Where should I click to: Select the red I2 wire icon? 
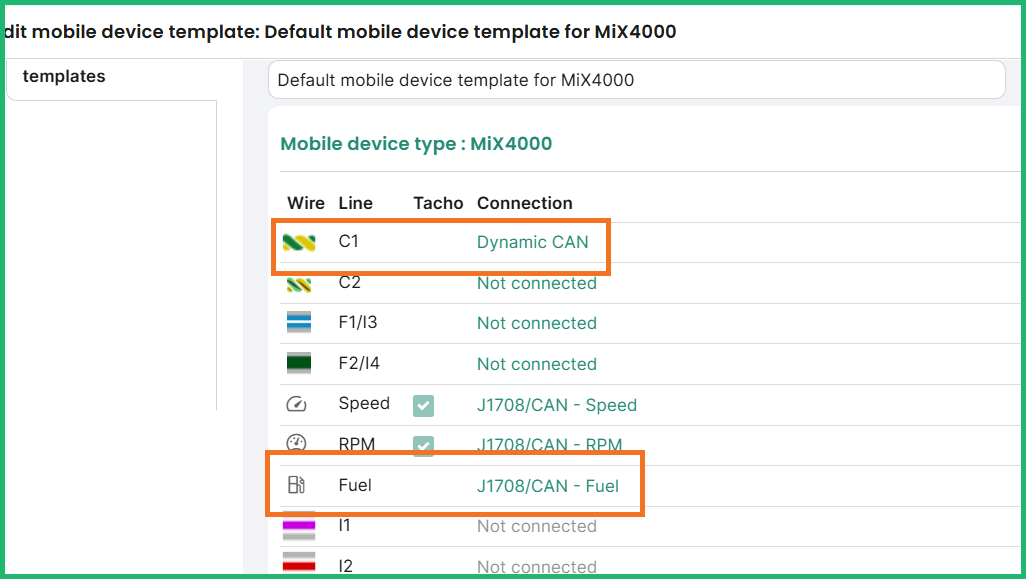tap(299, 562)
